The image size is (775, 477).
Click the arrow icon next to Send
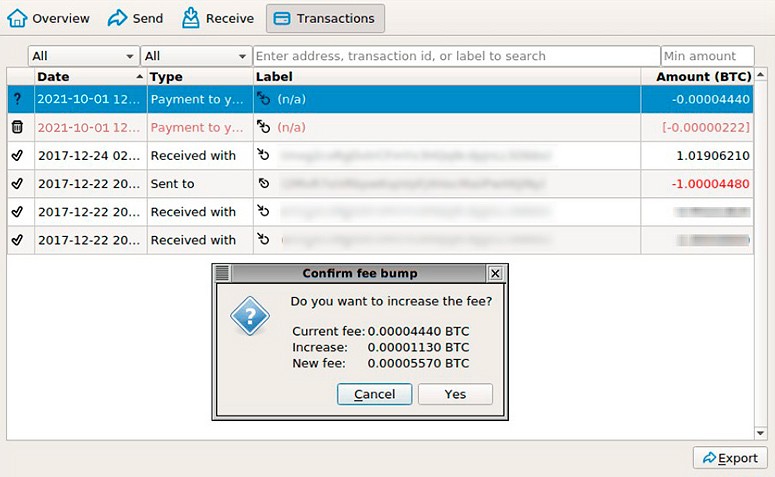pyautogui.click(x=118, y=18)
